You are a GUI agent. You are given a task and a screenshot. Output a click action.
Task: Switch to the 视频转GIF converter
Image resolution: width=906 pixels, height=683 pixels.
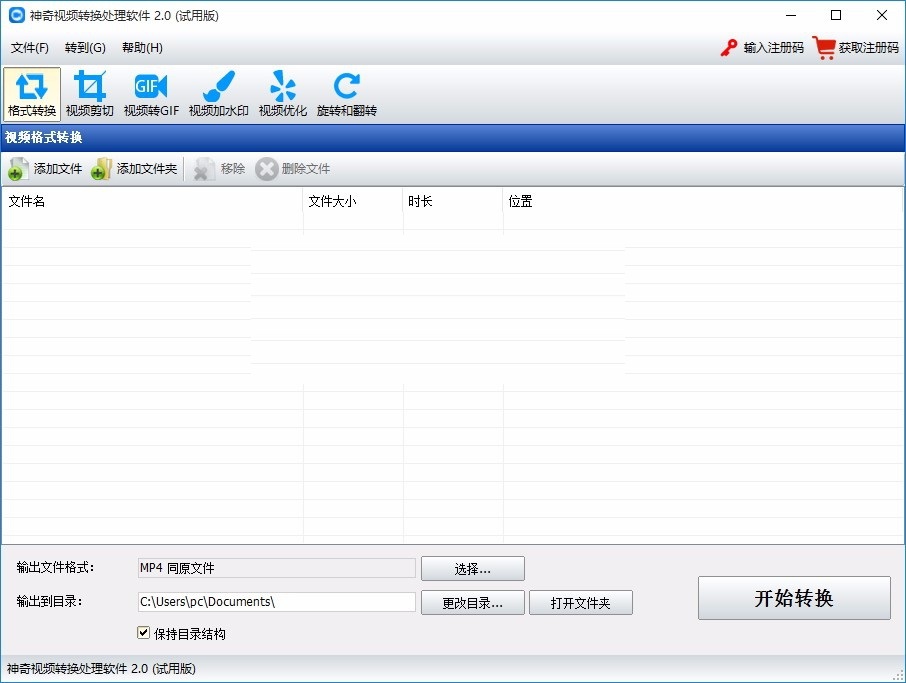pos(150,92)
